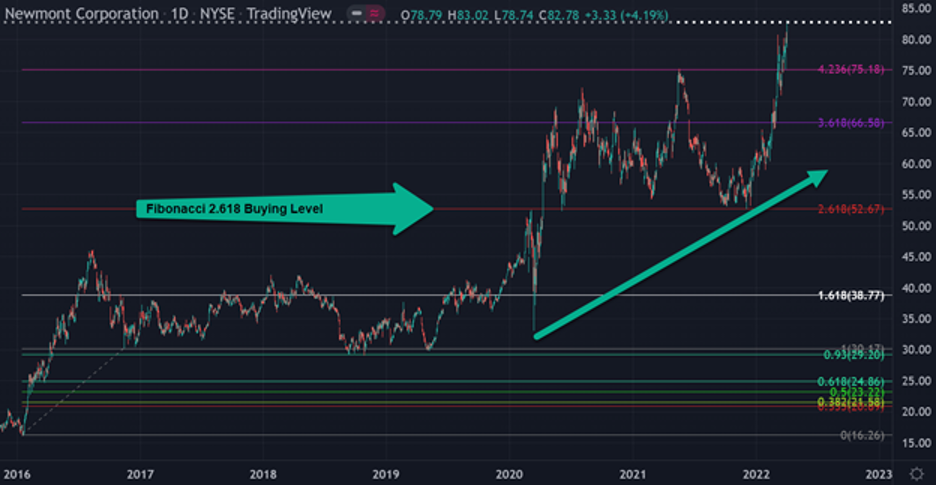Select the 0(16.26) Fibonacci level label
Viewport: 936px width, 486px height.
tap(863, 435)
